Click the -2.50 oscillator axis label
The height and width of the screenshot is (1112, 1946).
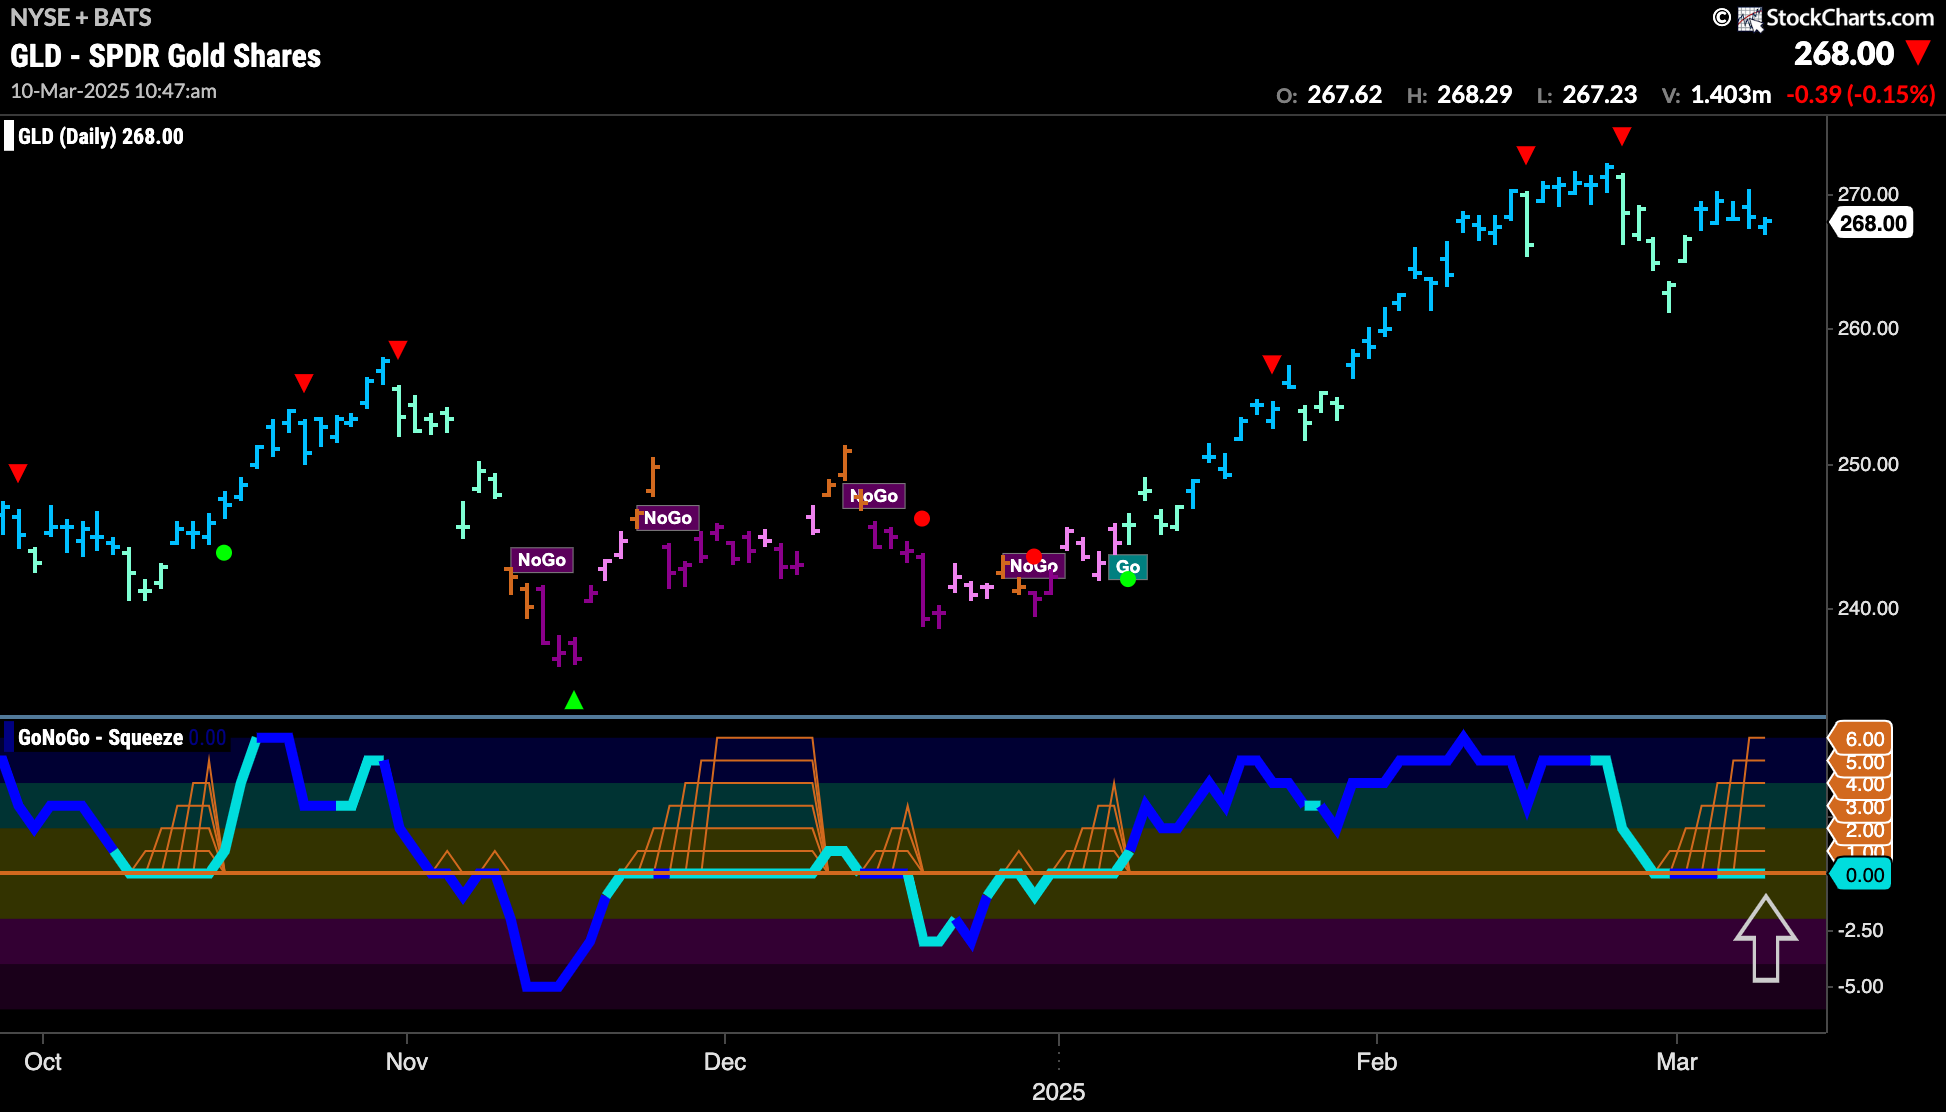1860,930
